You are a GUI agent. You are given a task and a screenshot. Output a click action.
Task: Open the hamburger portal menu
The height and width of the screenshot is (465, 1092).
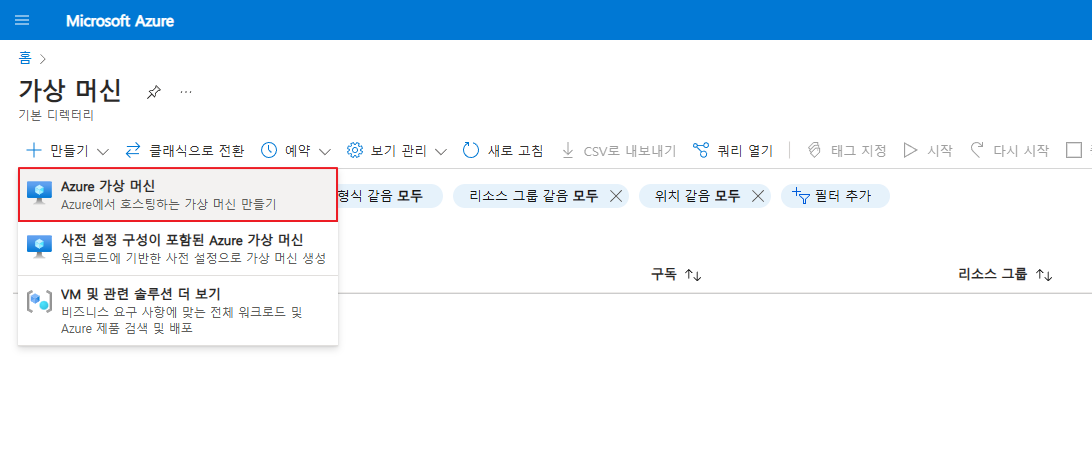(22, 20)
